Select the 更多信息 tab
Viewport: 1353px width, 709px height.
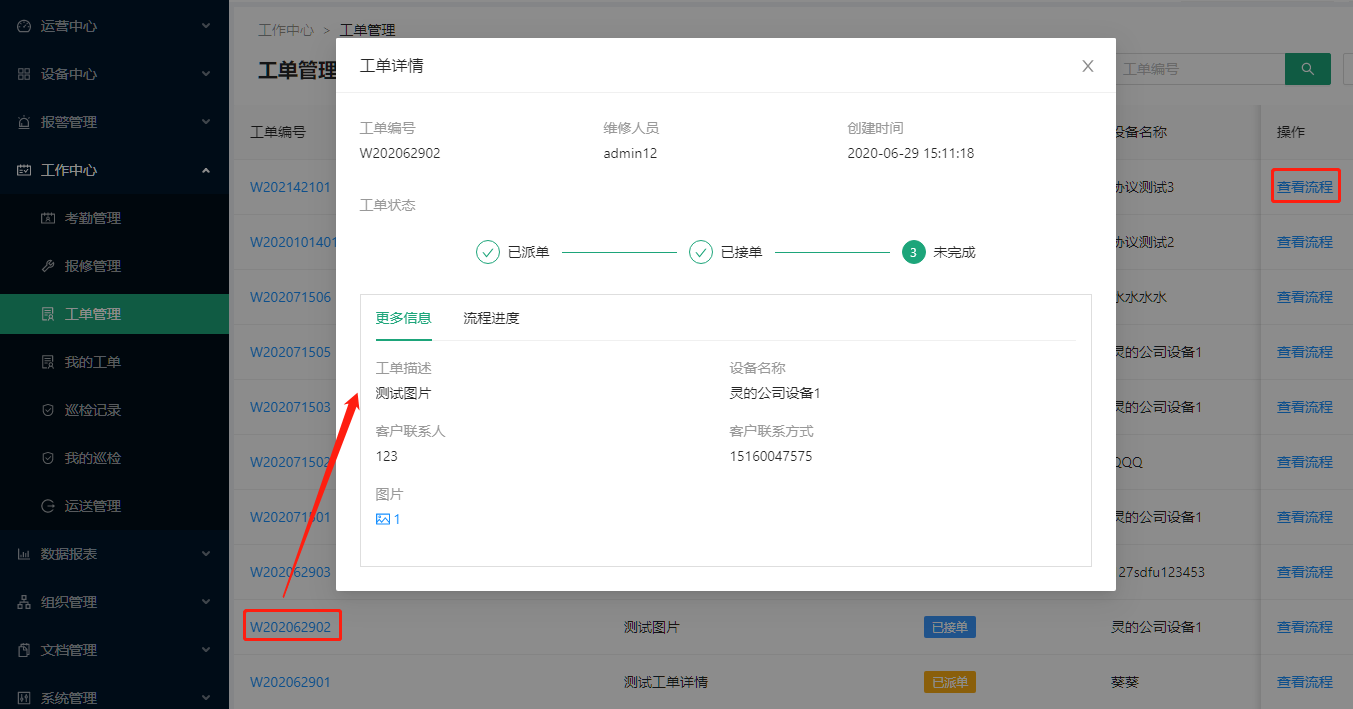[403, 318]
